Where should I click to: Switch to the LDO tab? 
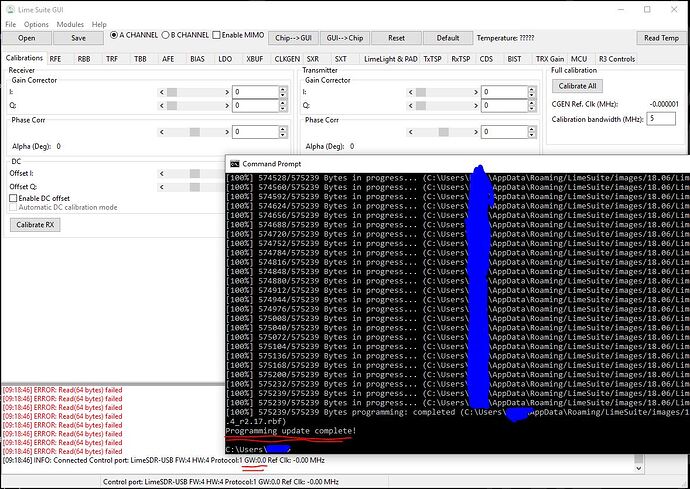tap(225, 59)
